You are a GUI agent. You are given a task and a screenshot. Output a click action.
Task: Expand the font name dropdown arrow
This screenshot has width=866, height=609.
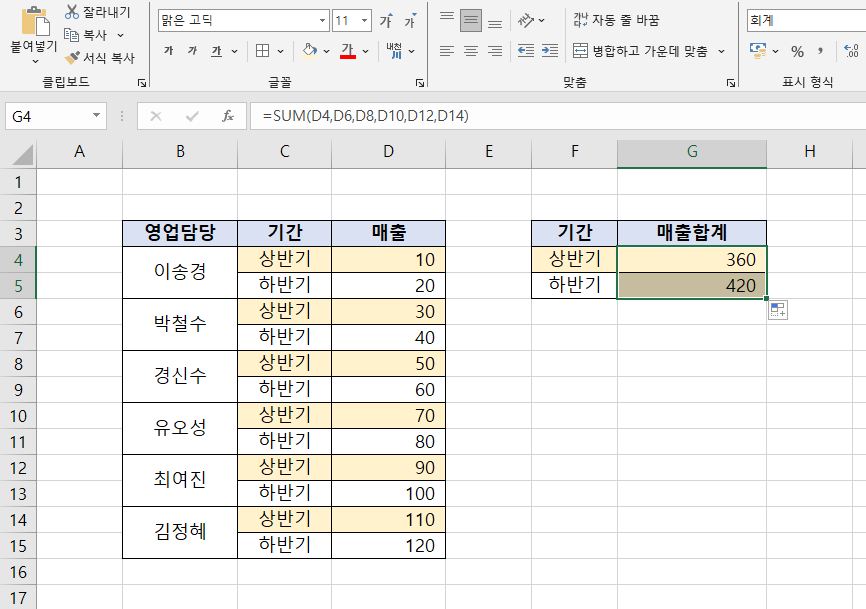[323, 21]
